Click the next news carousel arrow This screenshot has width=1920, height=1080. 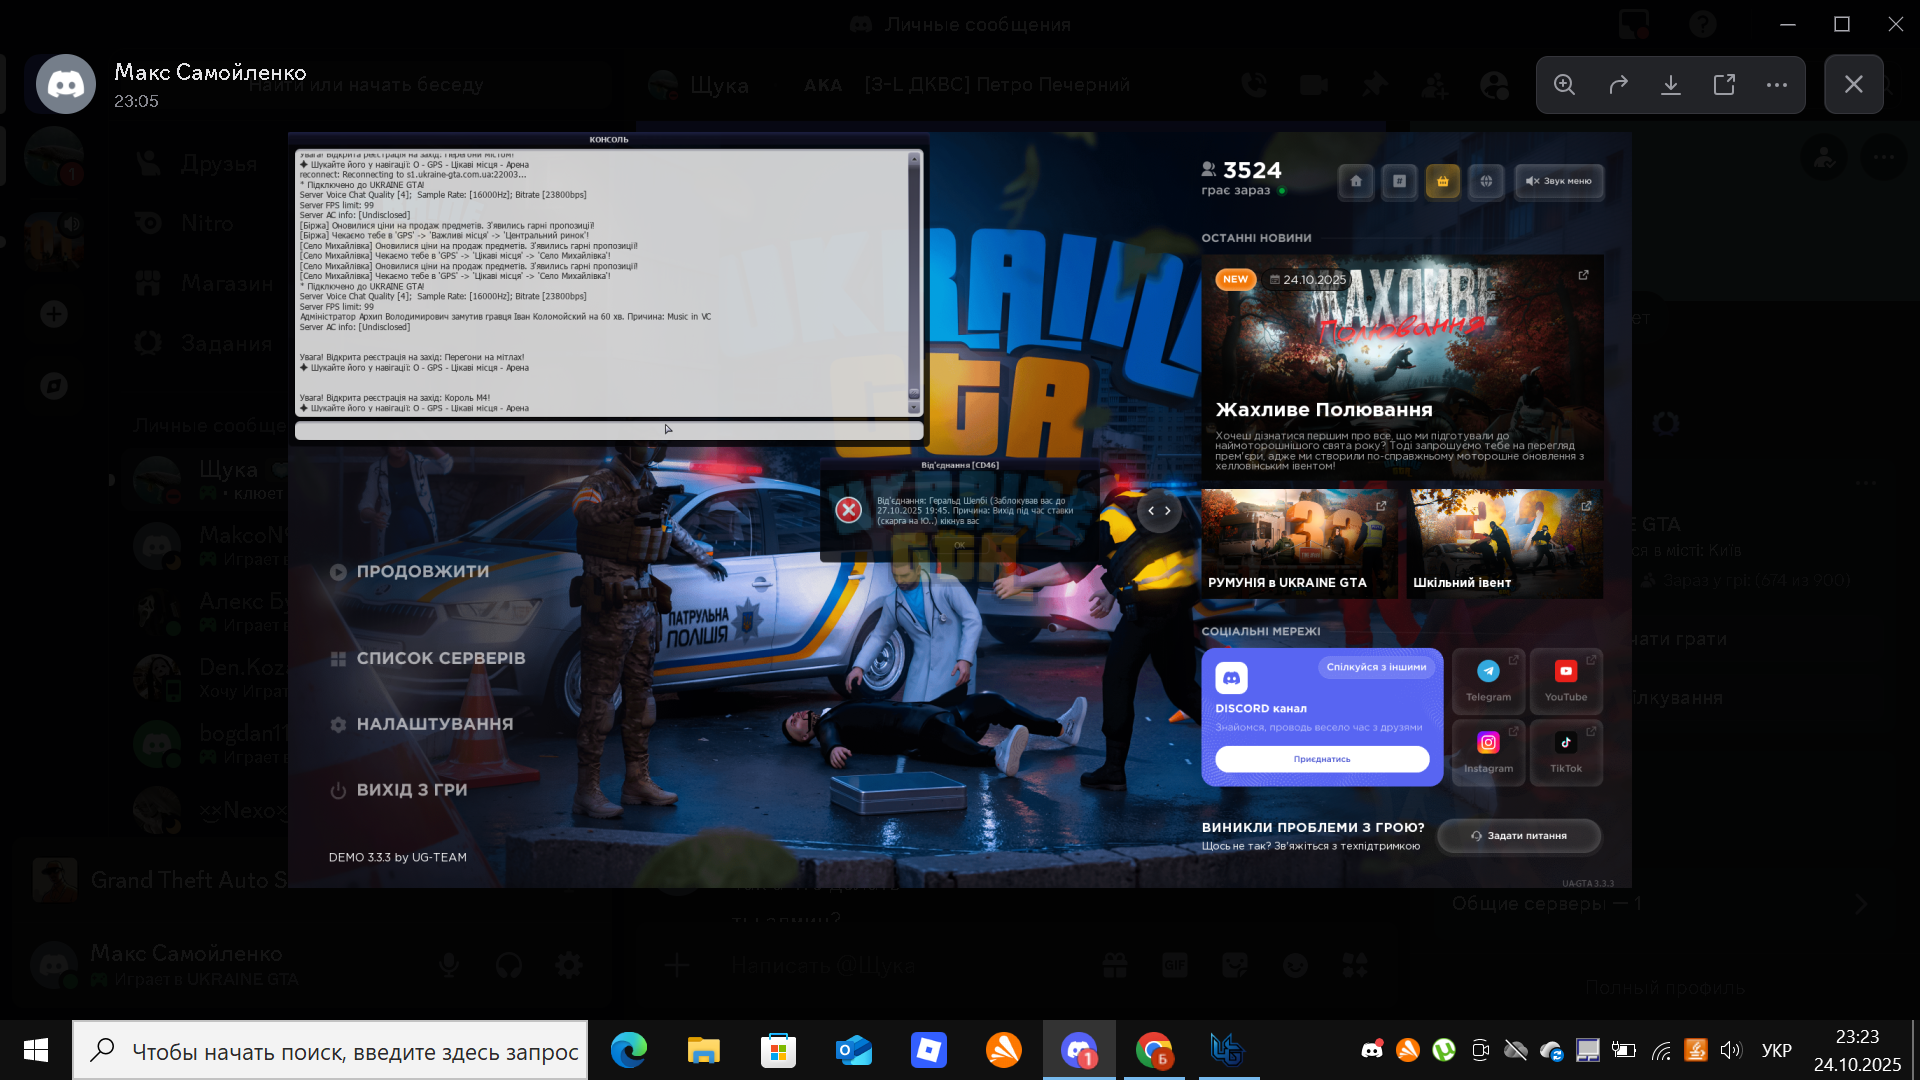point(1168,511)
